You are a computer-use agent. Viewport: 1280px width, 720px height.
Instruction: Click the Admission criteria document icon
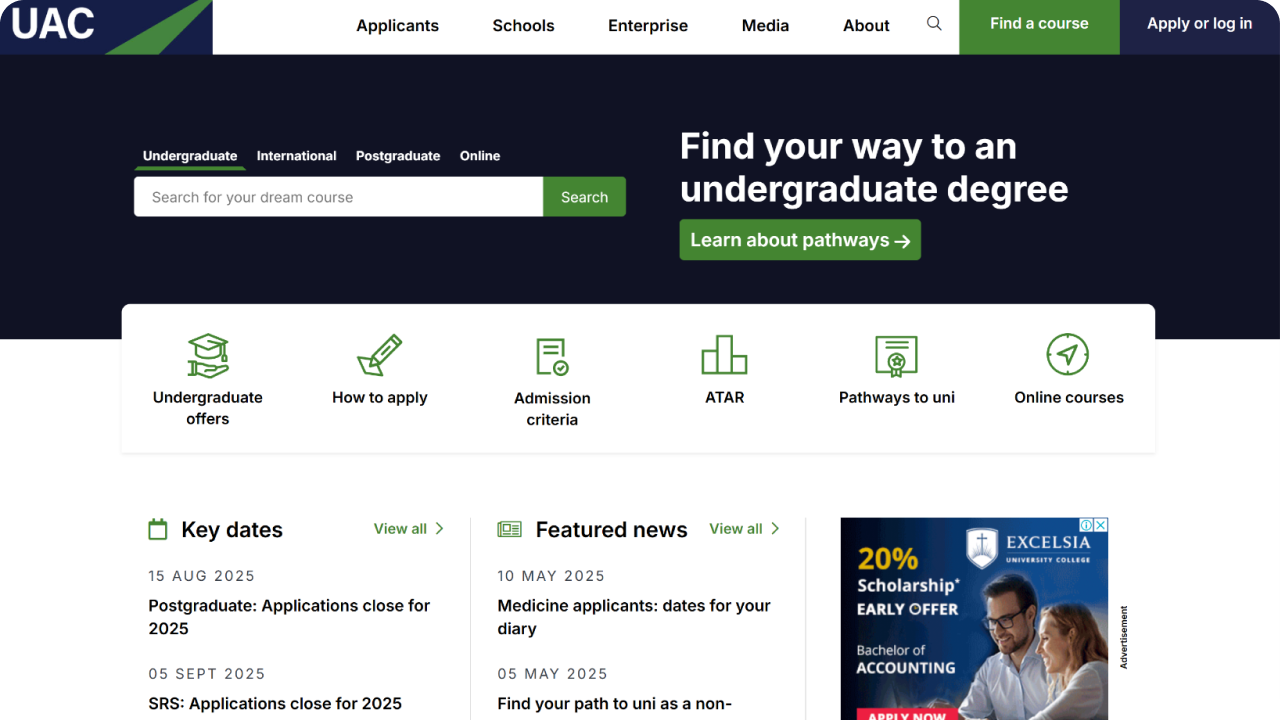click(552, 356)
